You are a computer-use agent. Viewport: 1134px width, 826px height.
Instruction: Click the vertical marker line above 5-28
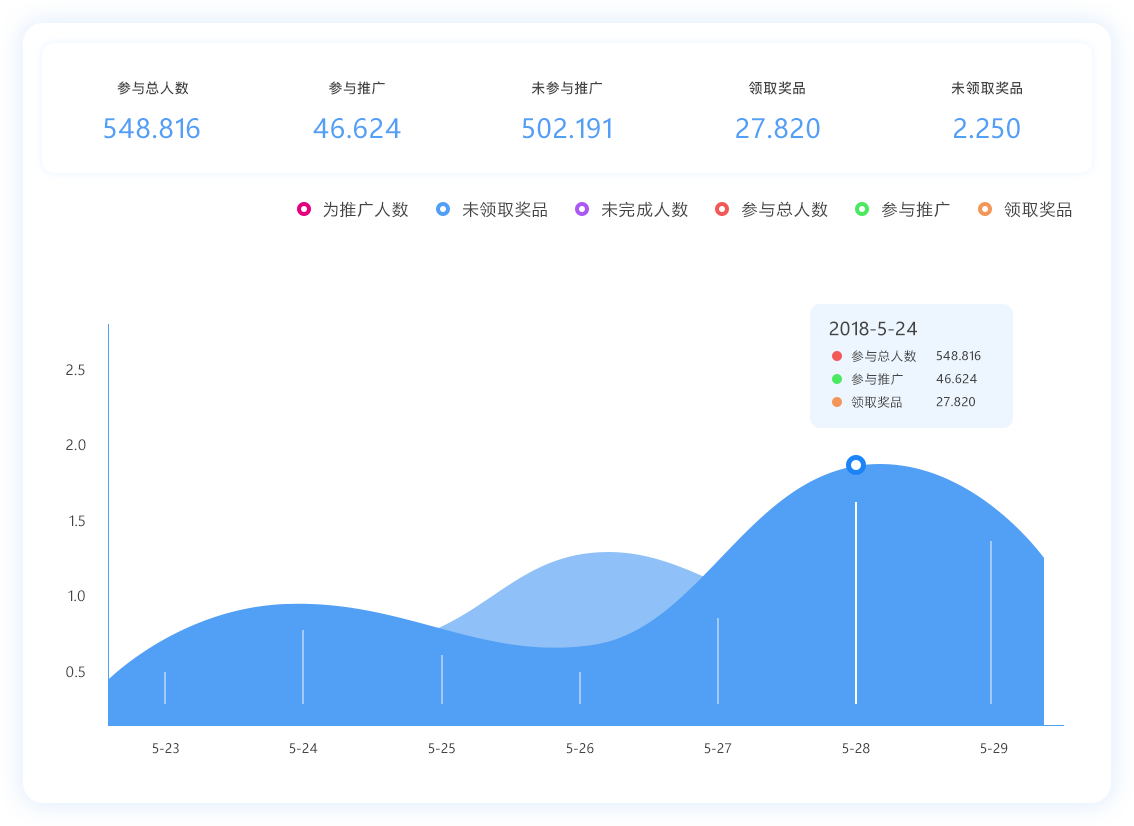click(856, 603)
